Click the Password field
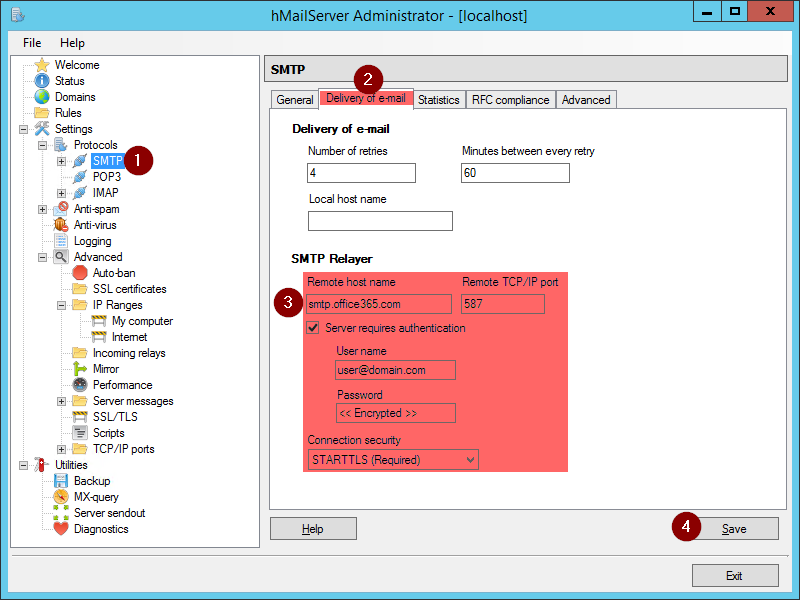 [395, 413]
